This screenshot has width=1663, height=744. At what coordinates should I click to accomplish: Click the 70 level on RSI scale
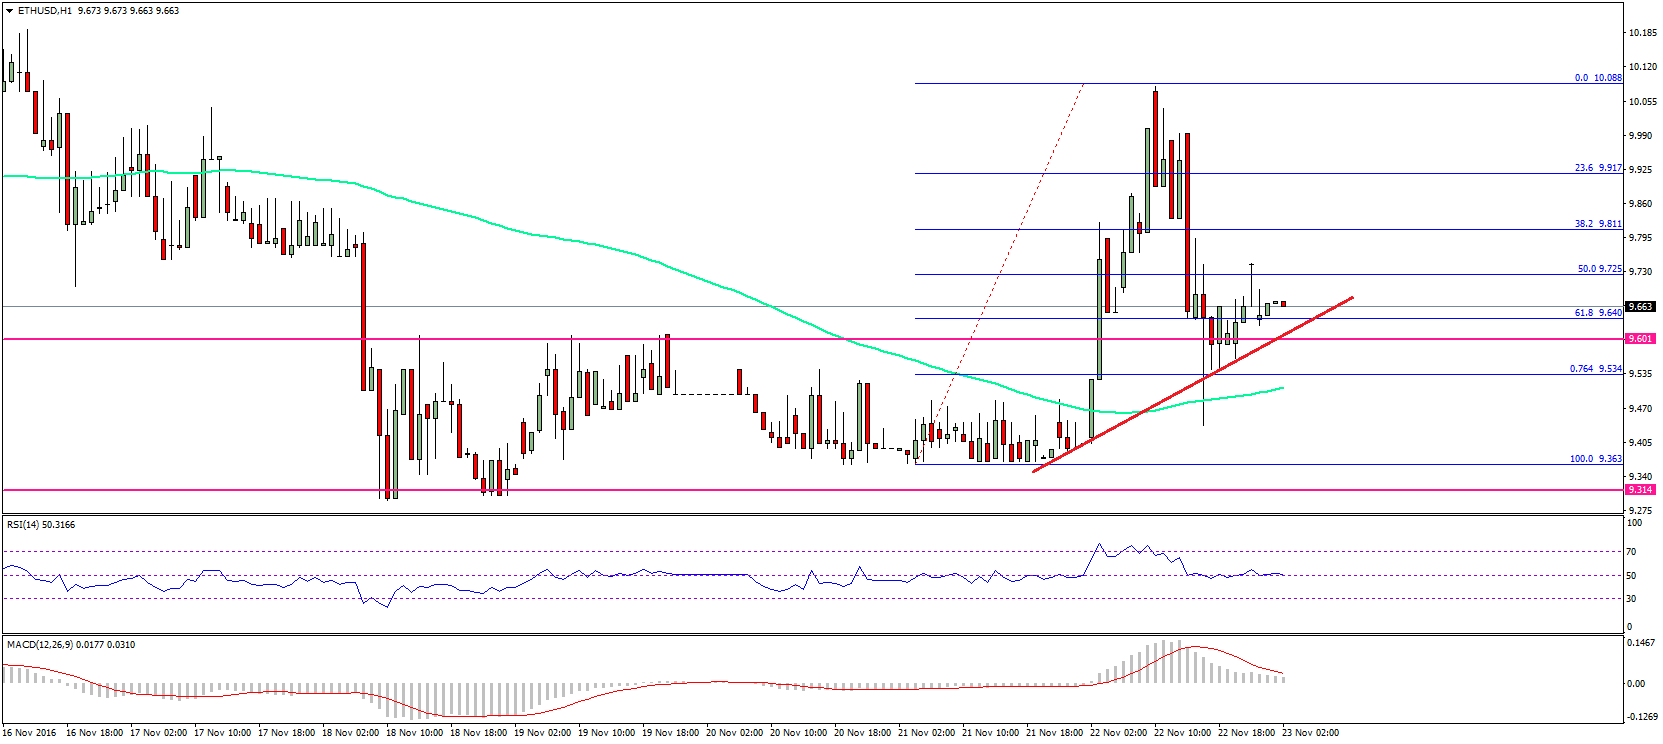1632,552
